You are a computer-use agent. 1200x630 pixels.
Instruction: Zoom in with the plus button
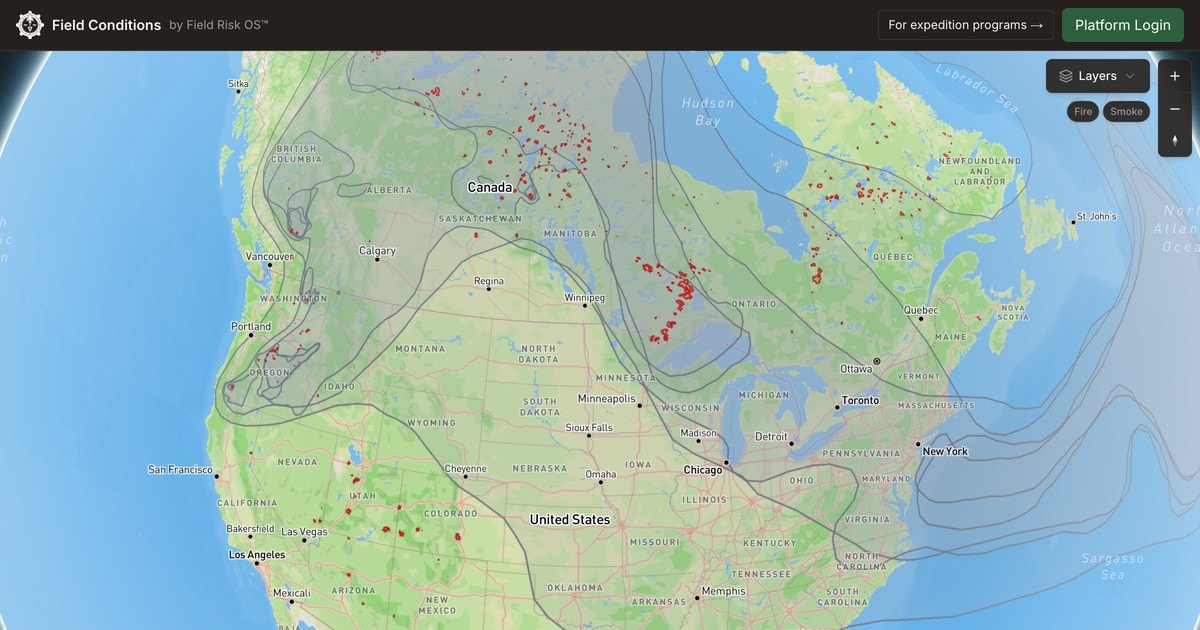[1175, 76]
